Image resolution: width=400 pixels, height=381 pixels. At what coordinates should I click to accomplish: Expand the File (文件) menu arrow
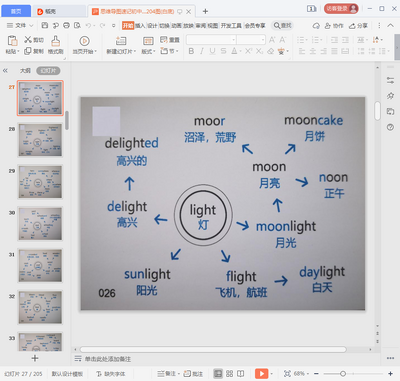click(31, 25)
